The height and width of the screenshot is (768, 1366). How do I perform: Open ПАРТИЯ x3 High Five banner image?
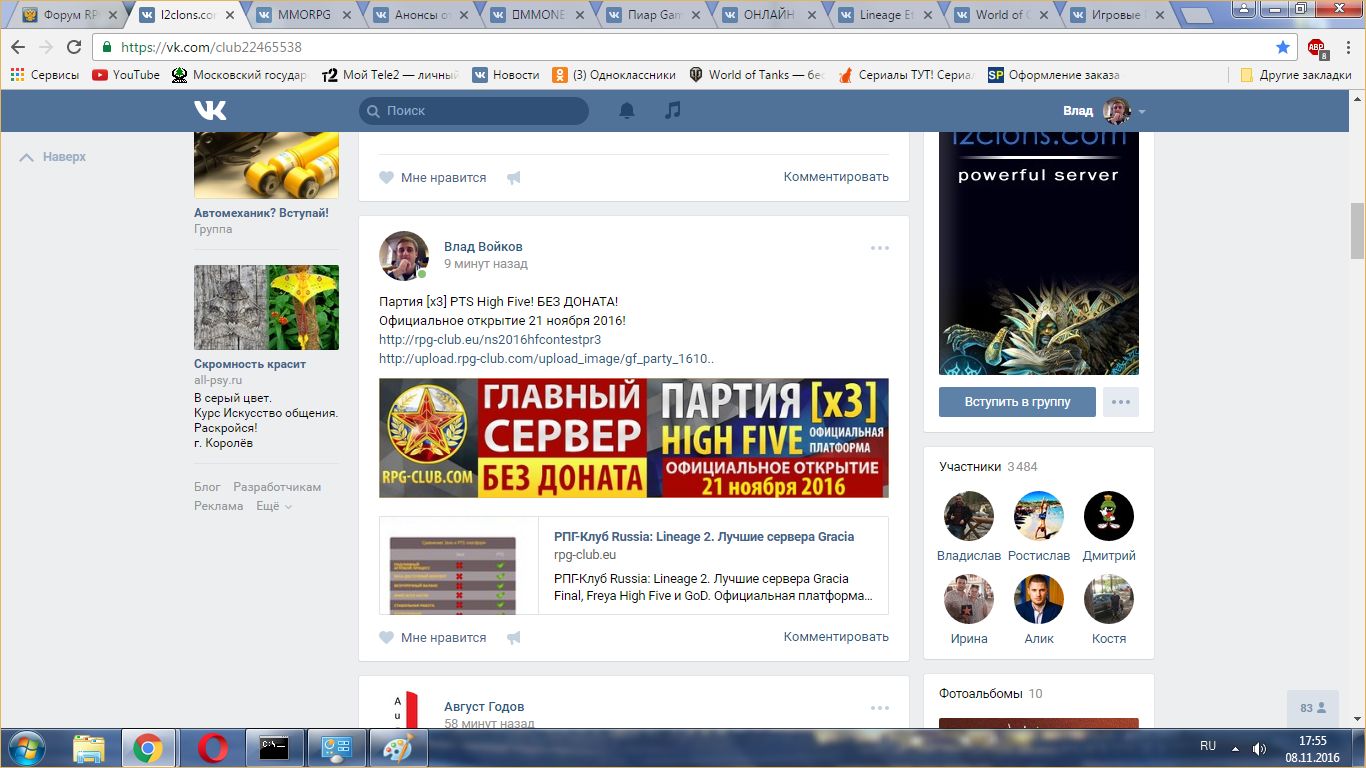[x=634, y=438]
